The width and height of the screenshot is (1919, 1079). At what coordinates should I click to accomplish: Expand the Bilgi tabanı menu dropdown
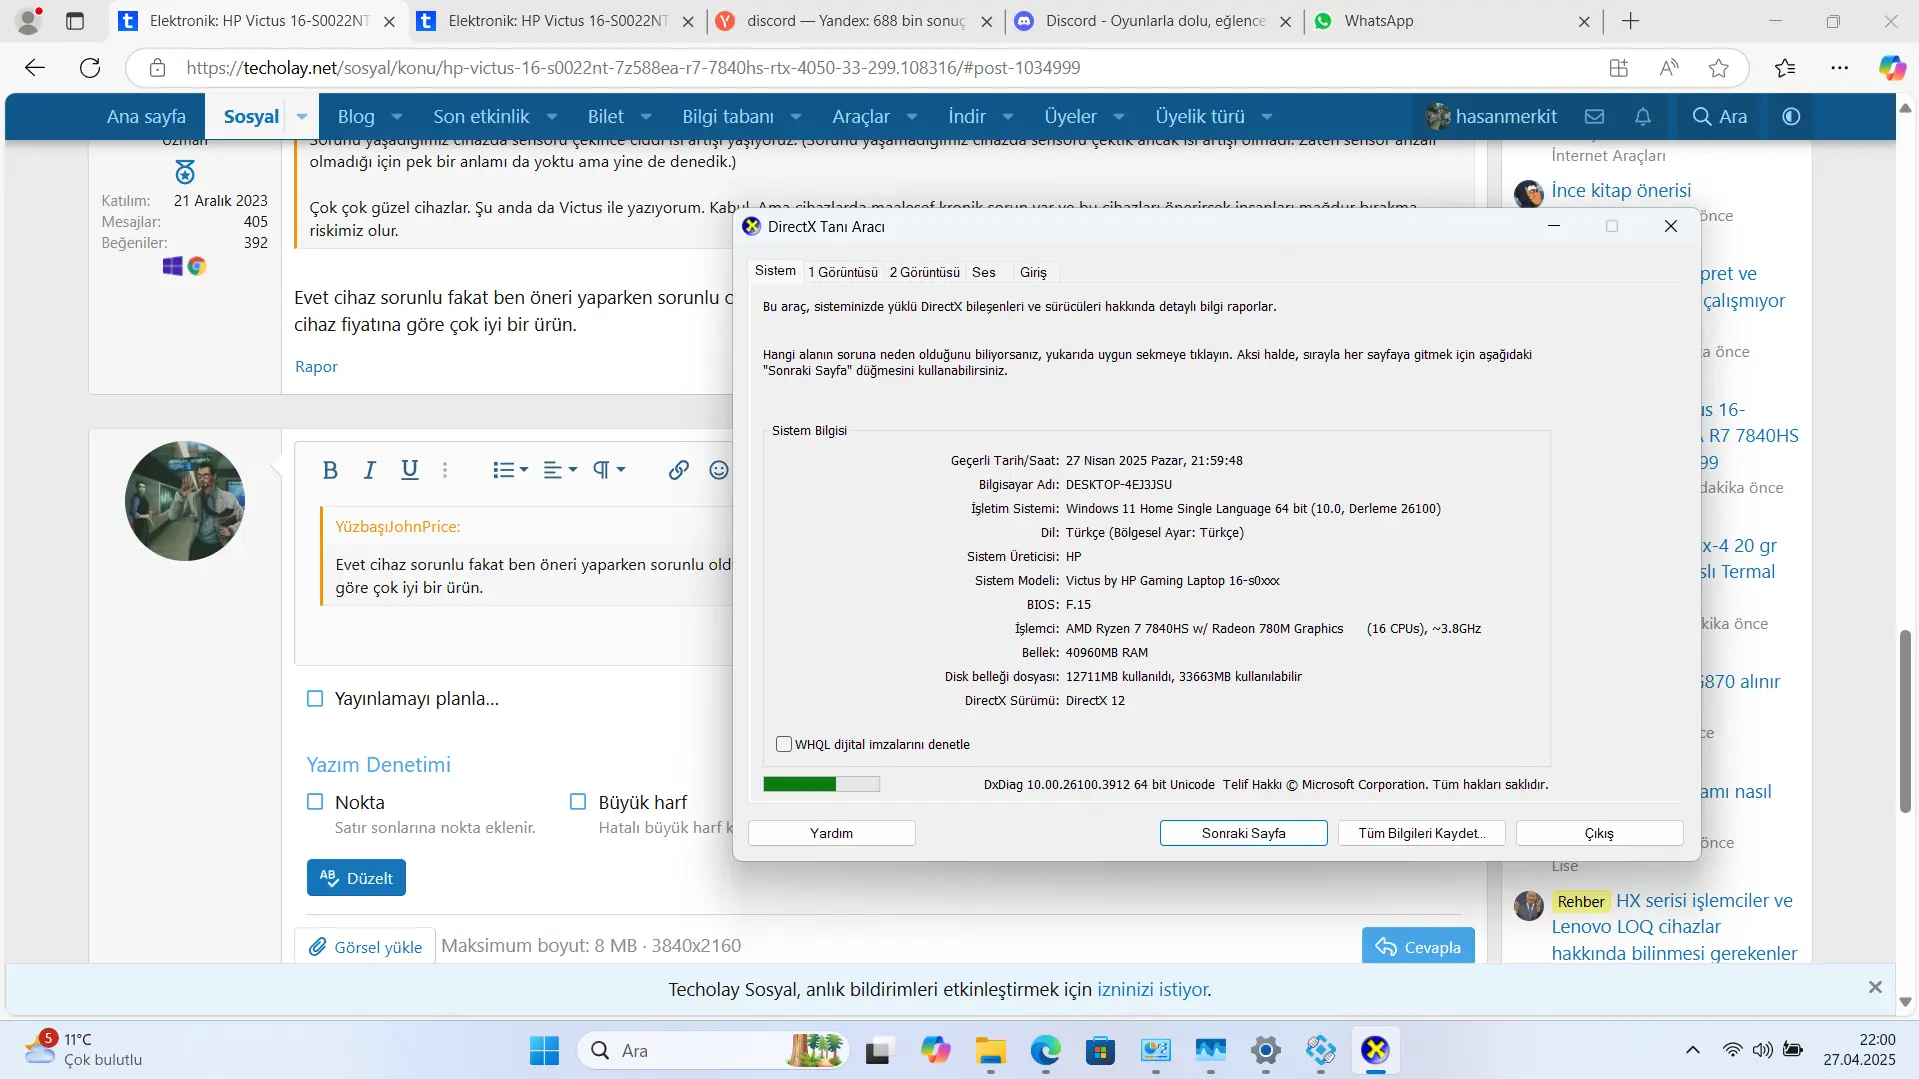coord(796,117)
